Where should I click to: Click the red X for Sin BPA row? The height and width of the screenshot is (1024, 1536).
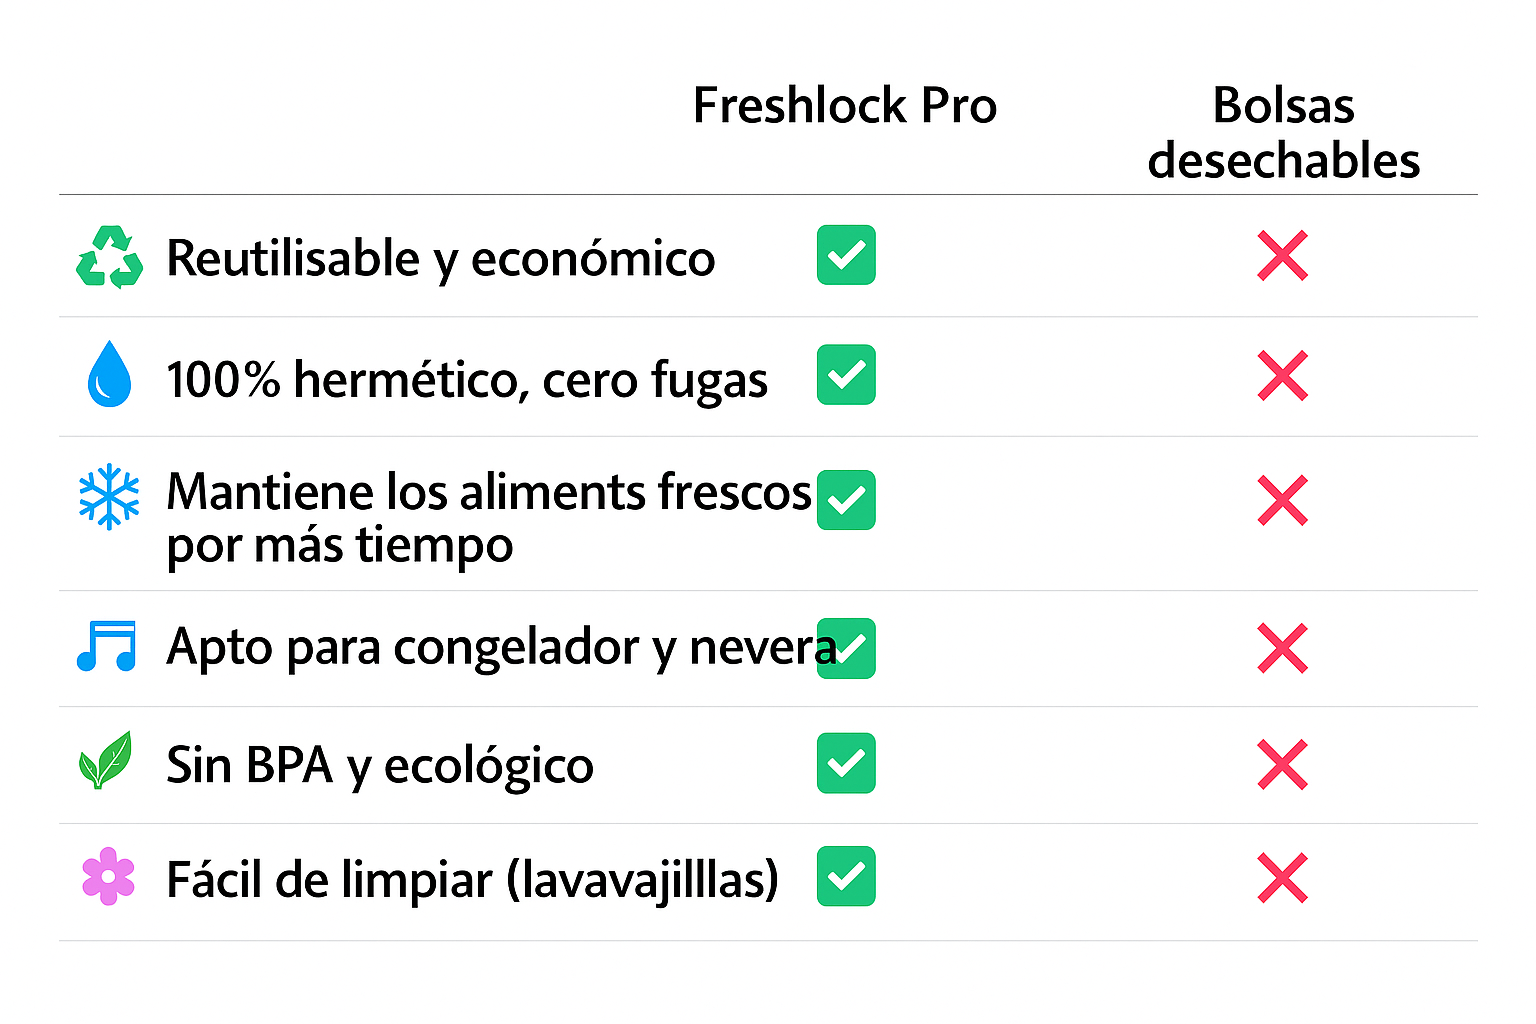1283,765
